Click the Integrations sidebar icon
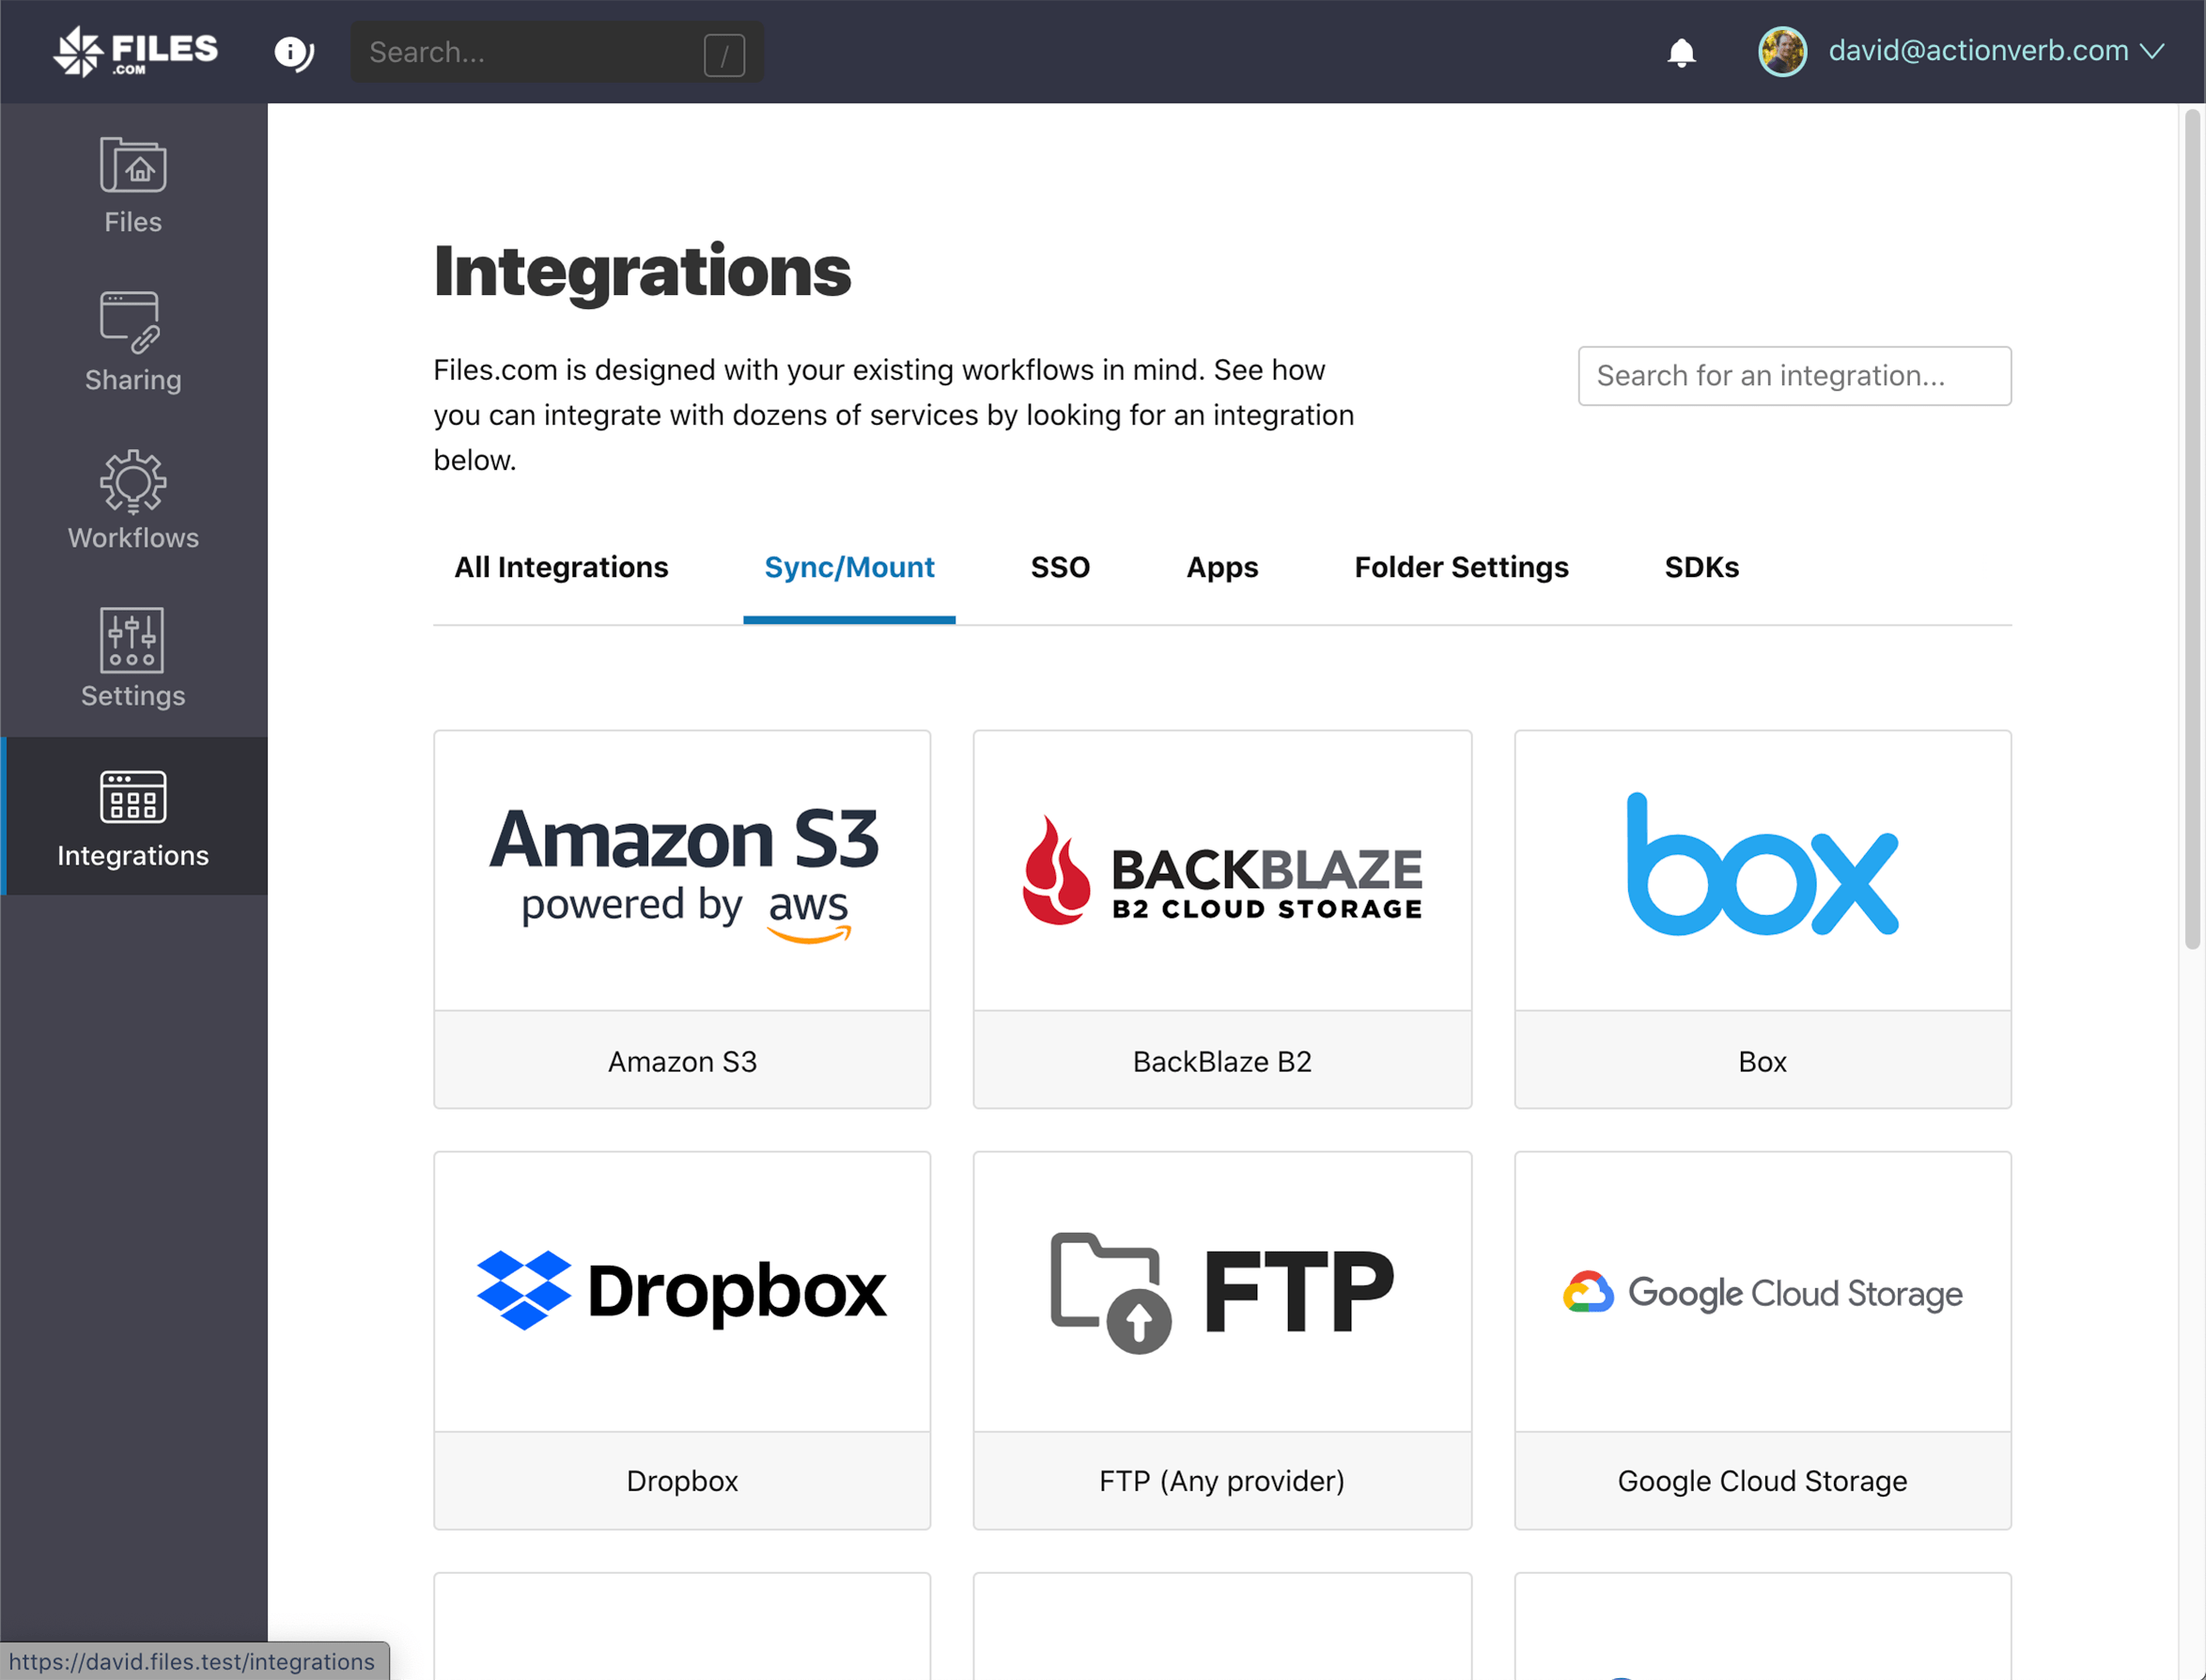The height and width of the screenshot is (1680, 2206). click(x=133, y=817)
